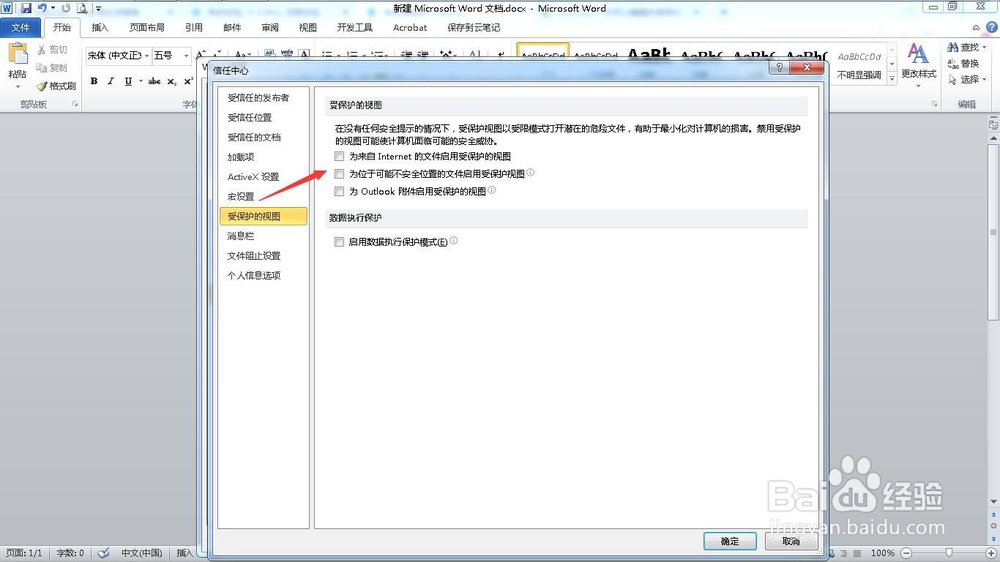Image resolution: width=1000 pixels, height=562 pixels.
Task: Click the Change Styles (更改样式) icon
Action: [918, 54]
